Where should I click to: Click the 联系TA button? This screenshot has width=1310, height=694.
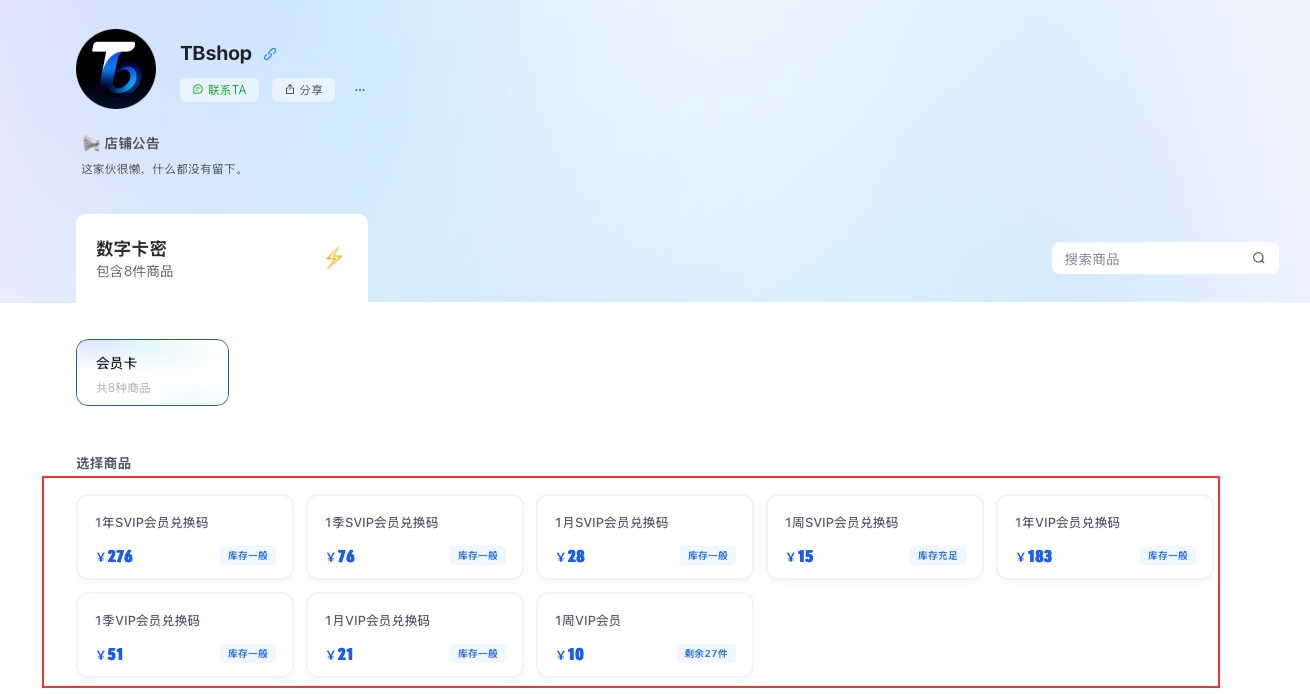(x=219, y=89)
